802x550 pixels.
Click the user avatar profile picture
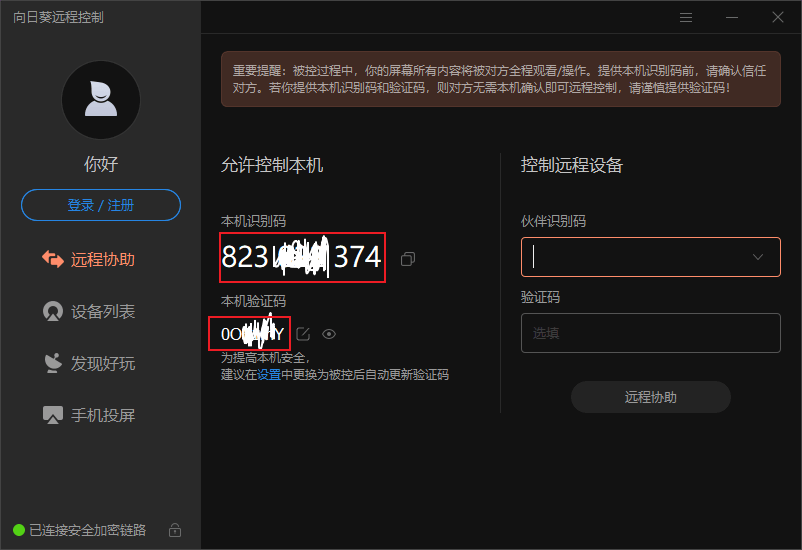101,100
